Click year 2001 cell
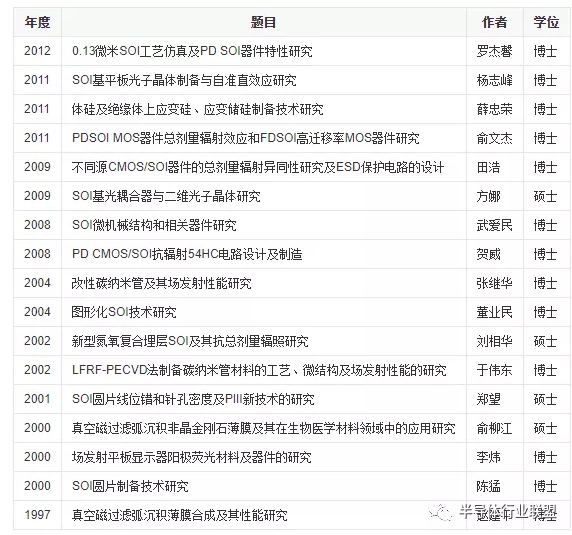 coord(37,399)
